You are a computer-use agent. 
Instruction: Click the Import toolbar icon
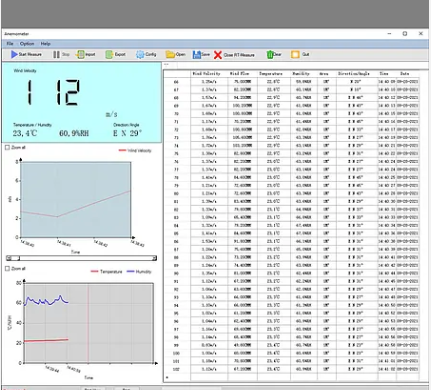tap(80, 54)
